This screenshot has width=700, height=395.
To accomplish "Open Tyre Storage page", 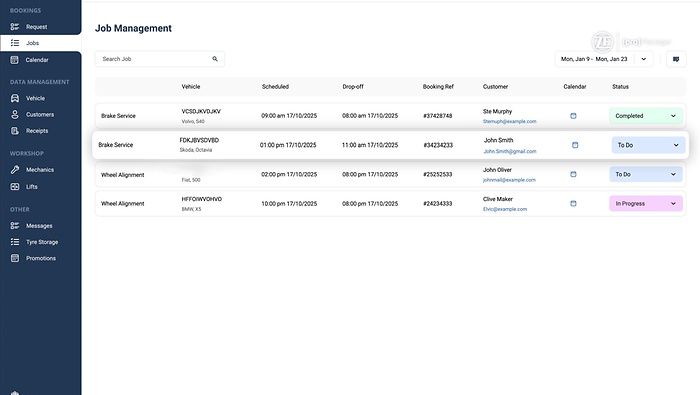I will point(42,242).
